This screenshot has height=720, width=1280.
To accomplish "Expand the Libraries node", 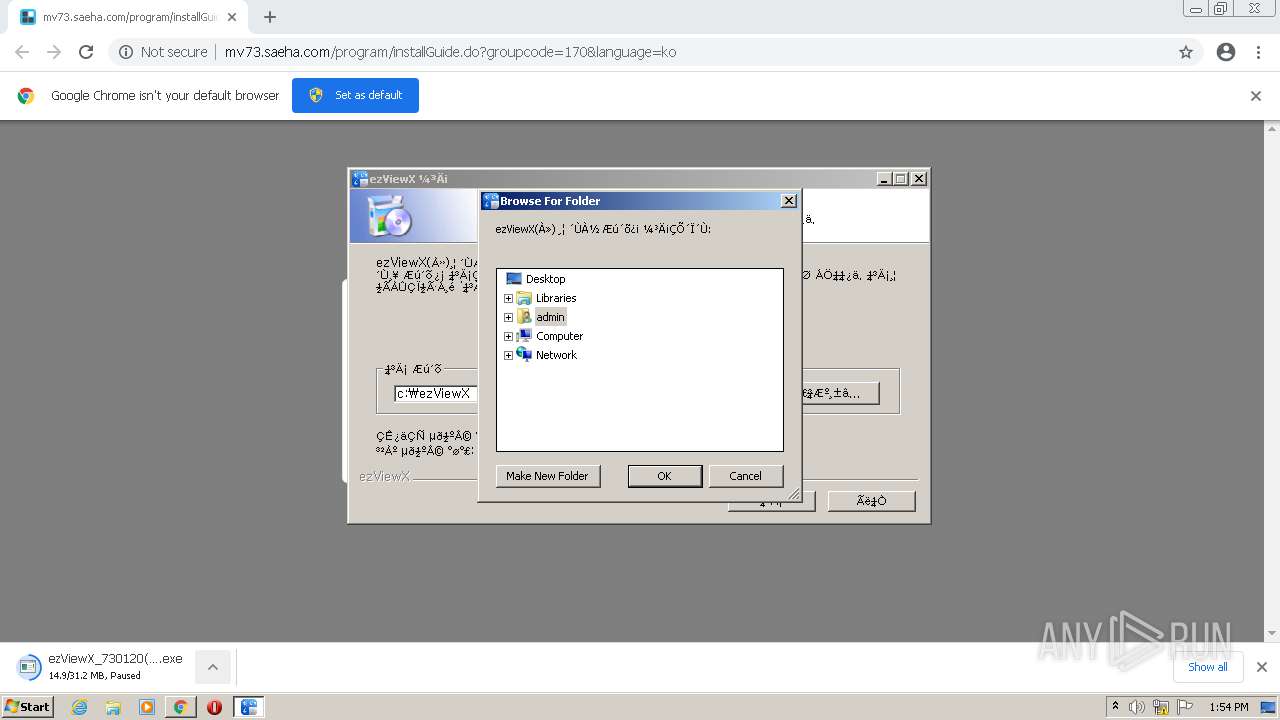I will point(508,298).
